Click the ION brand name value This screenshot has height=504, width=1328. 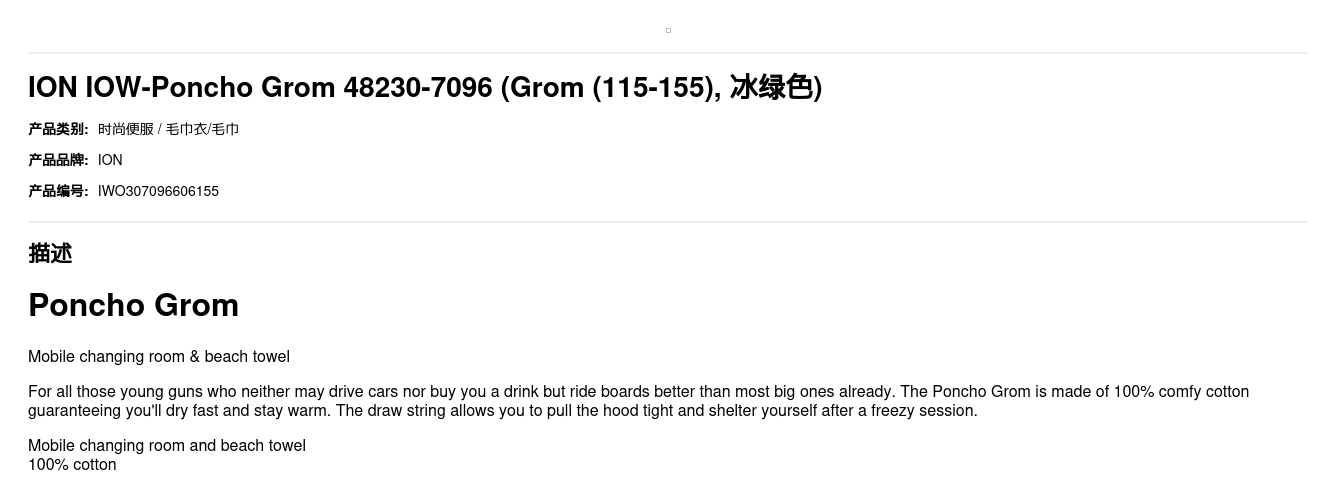(x=110, y=160)
